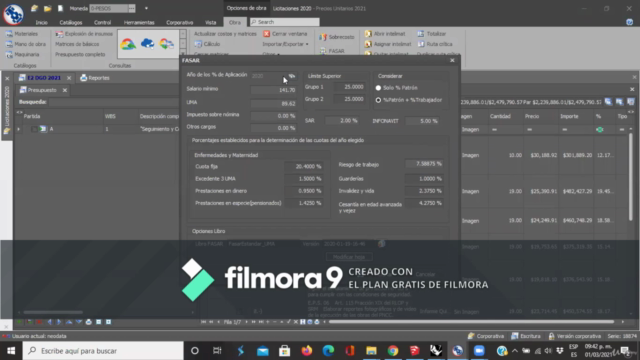The image size is (640, 360).
Task: Click Totalizar in the ribbon
Action: [x=432, y=34]
